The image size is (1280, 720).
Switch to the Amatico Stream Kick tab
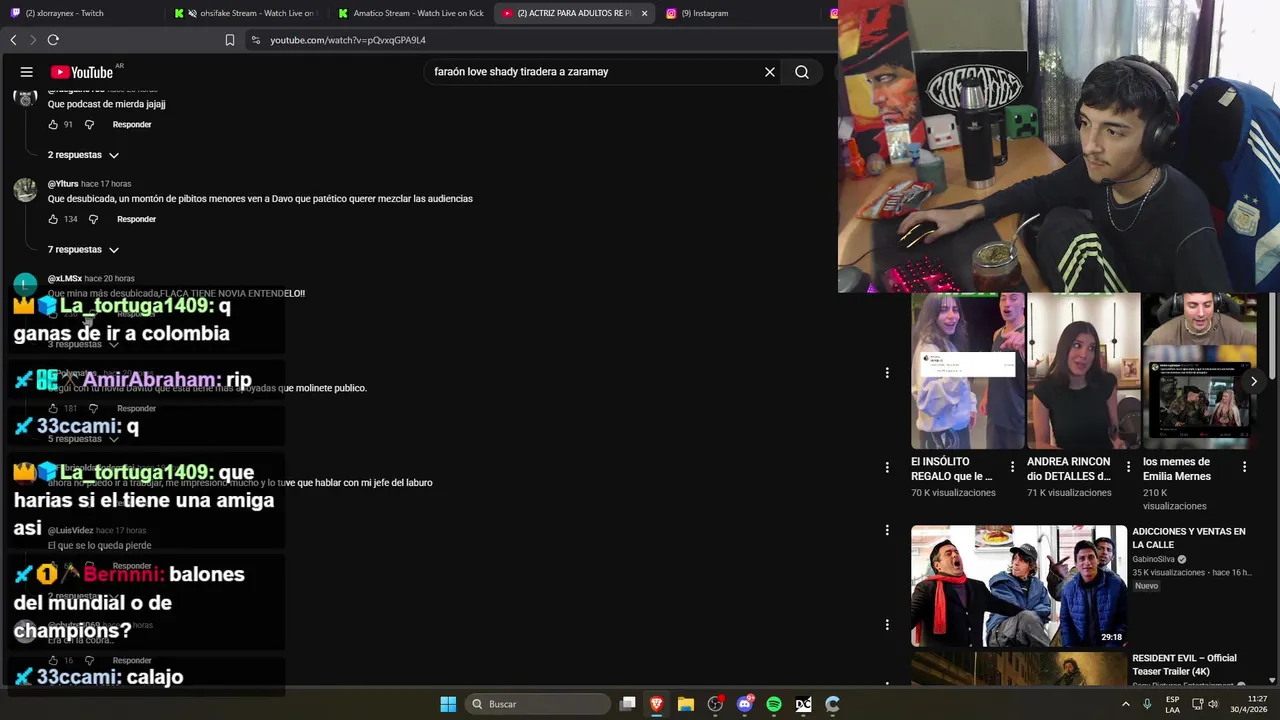411,13
